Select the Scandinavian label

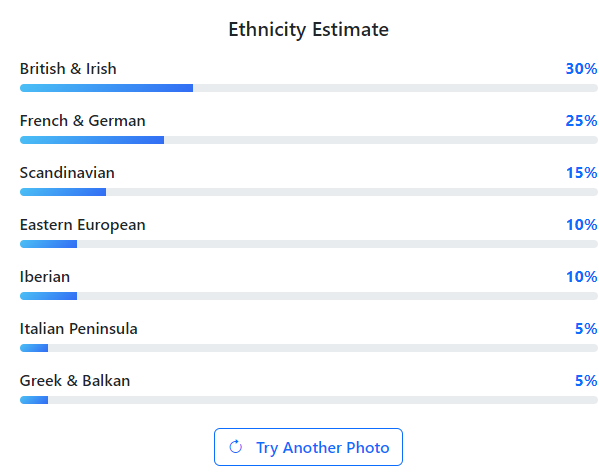click(67, 173)
